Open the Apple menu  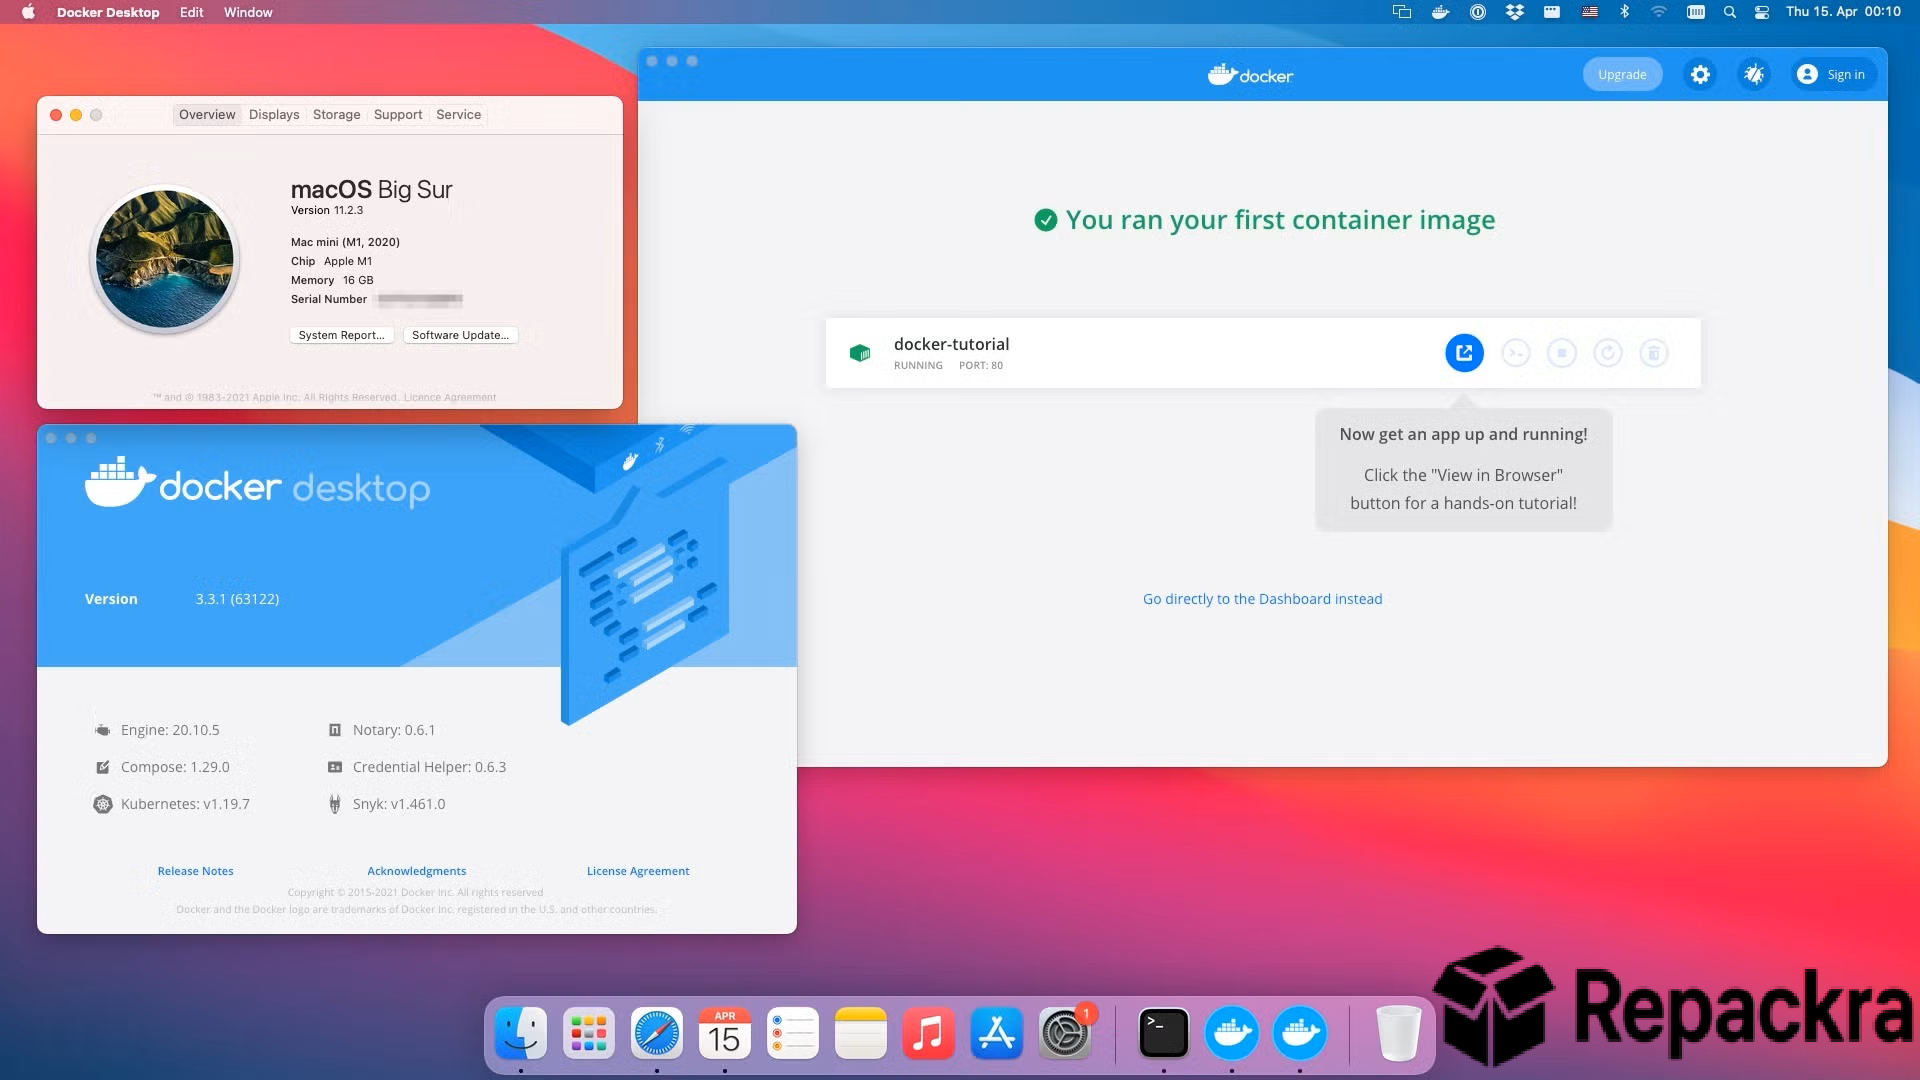click(x=28, y=12)
